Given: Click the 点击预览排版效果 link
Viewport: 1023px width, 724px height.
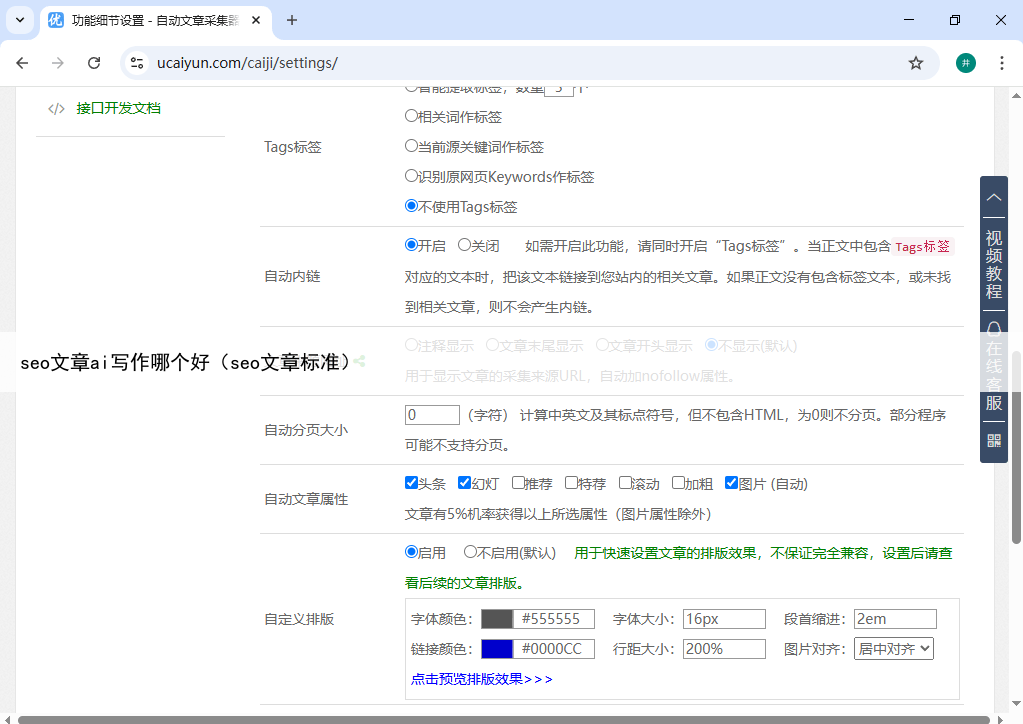Looking at the screenshot, I should click(481, 679).
